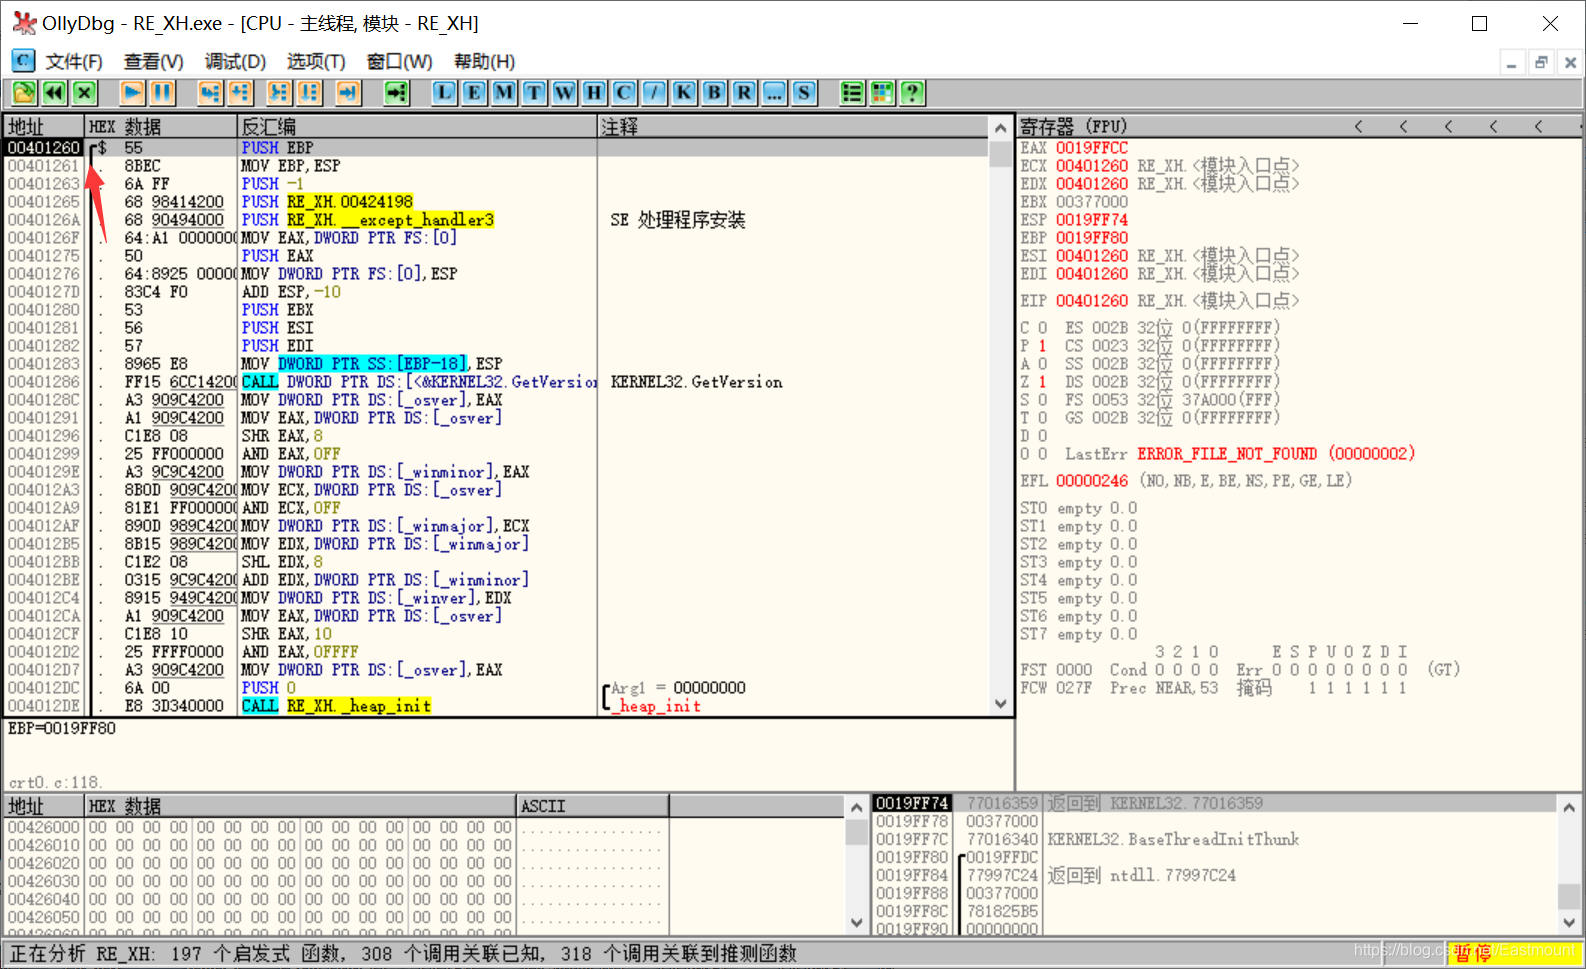
Task: Select address 00401263 in disassembly
Action: click(44, 184)
